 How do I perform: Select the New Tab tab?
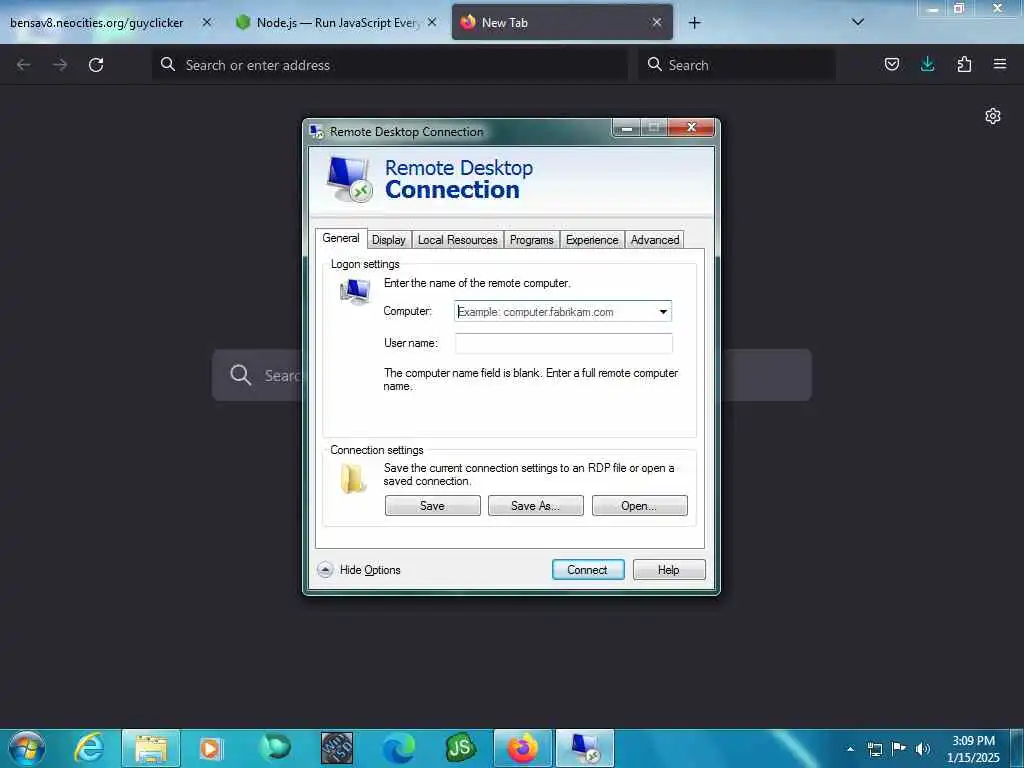pyautogui.click(x=562, y=23)
